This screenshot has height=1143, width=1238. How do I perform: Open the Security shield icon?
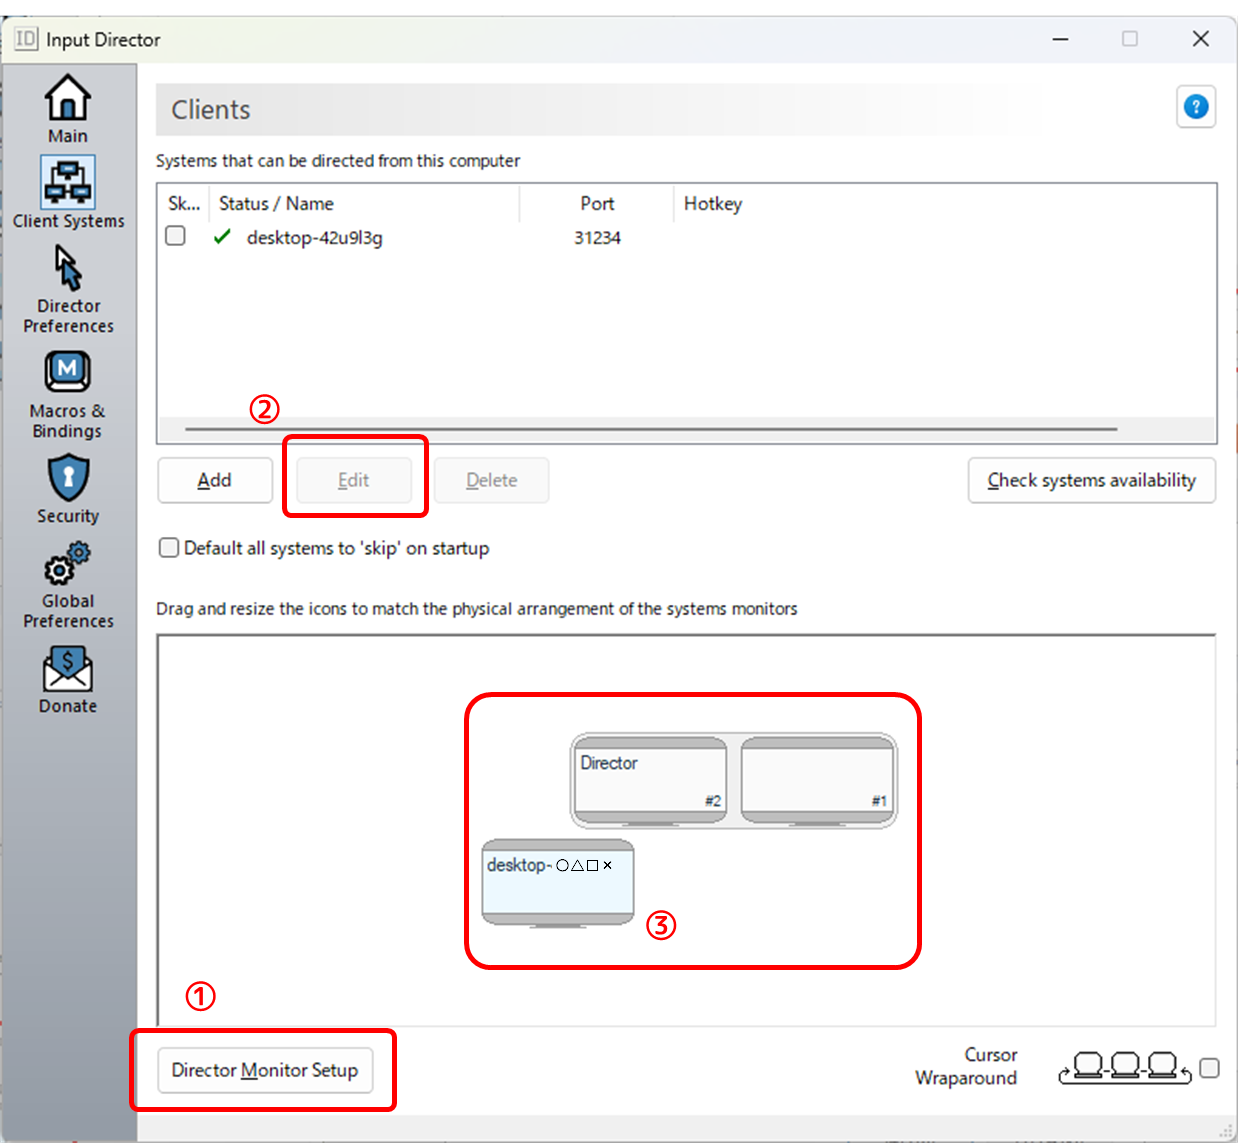[x=68, y=477]
